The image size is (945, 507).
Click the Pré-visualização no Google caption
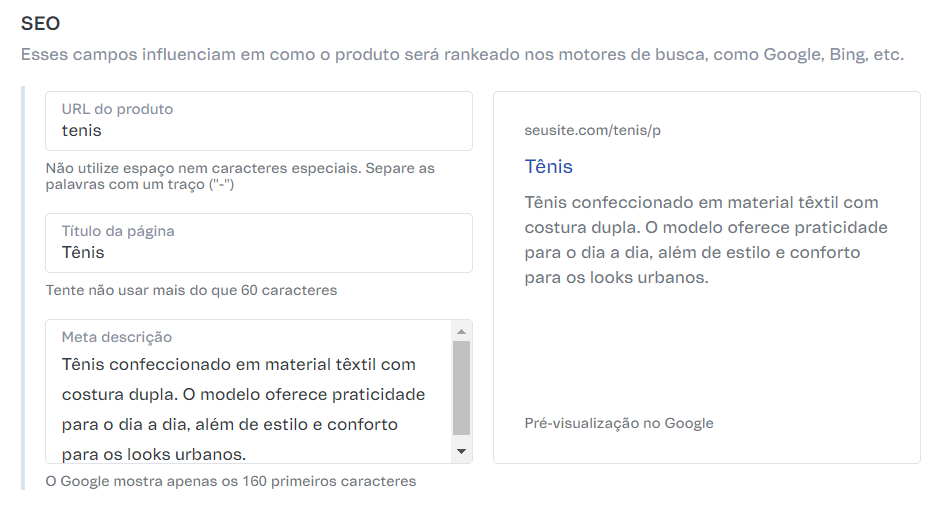(618, 423)
